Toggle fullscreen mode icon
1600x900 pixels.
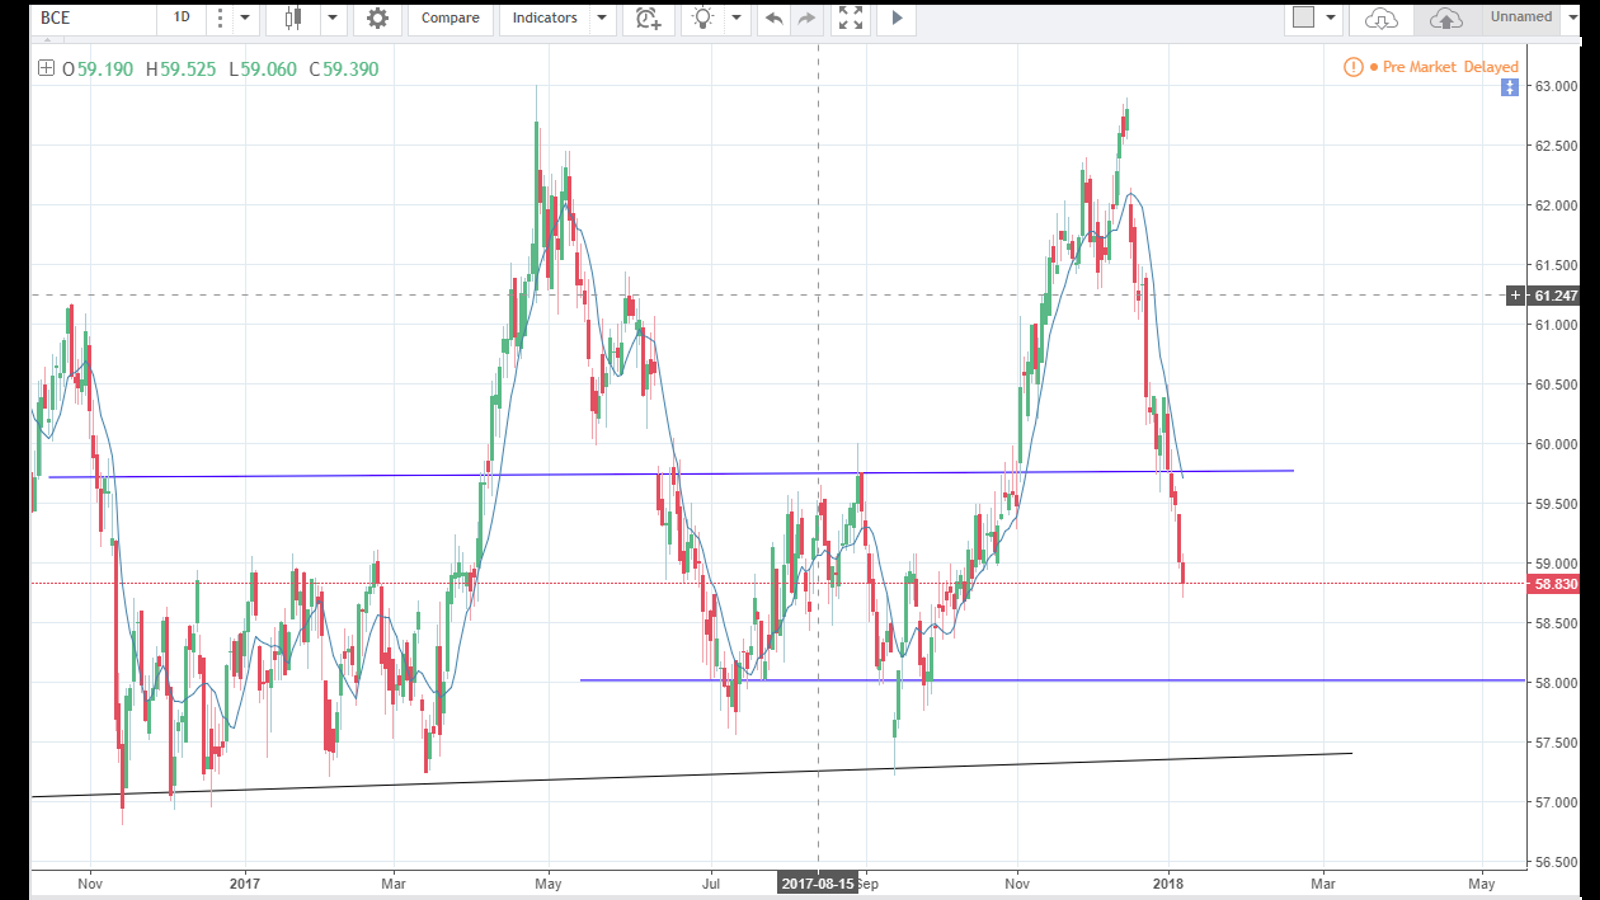850,18
